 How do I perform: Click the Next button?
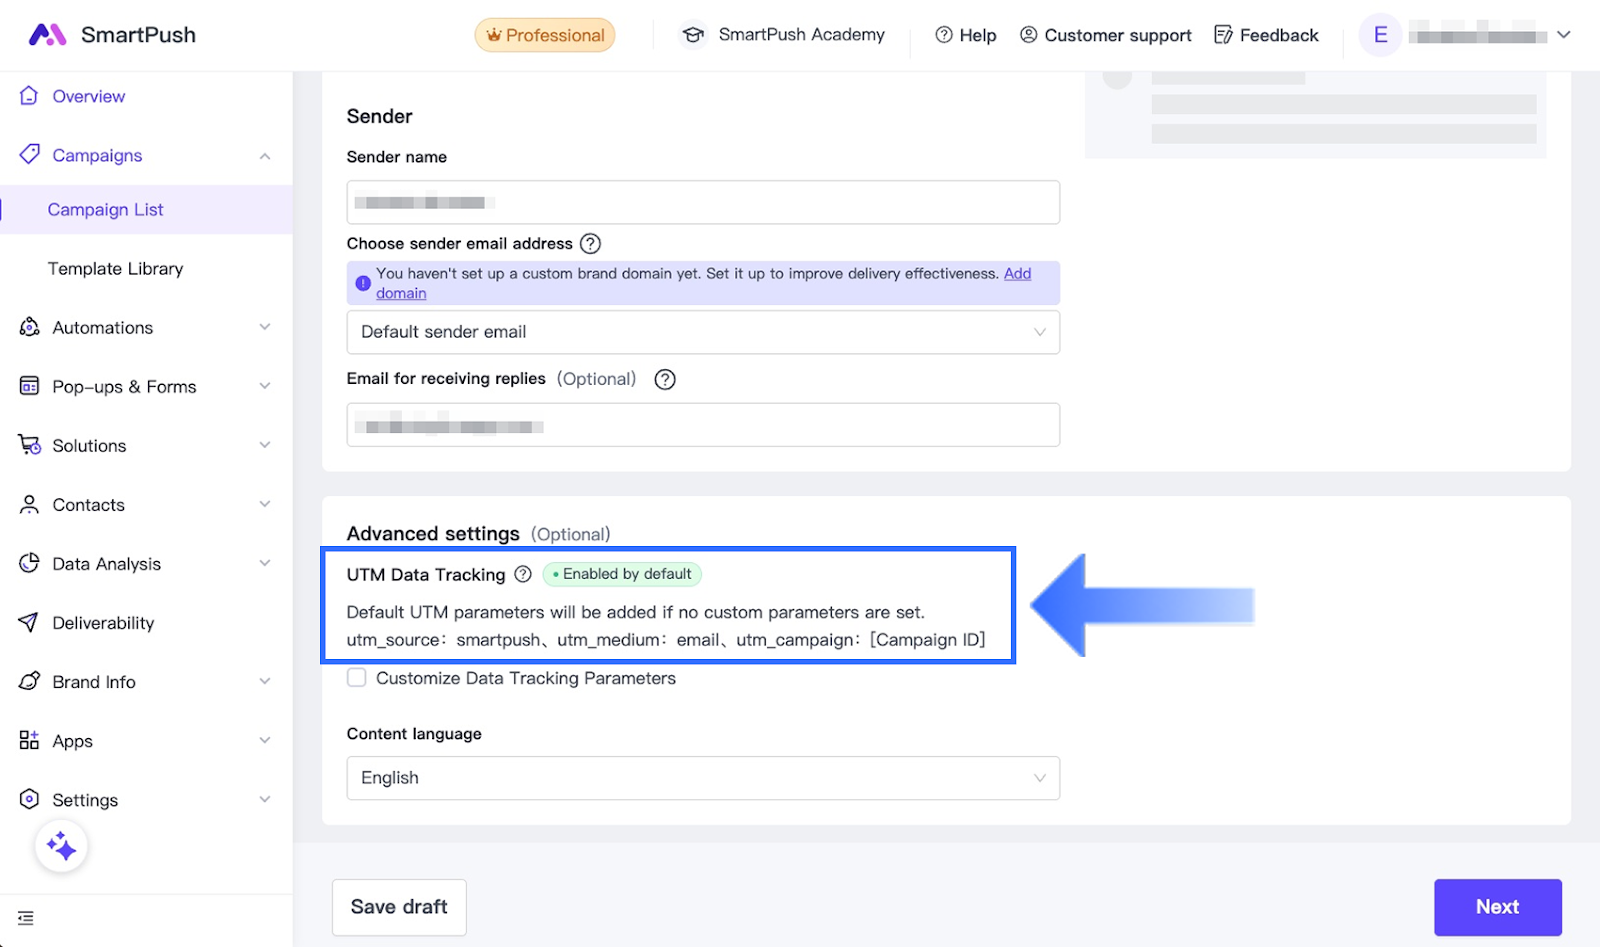point(1497,907)
